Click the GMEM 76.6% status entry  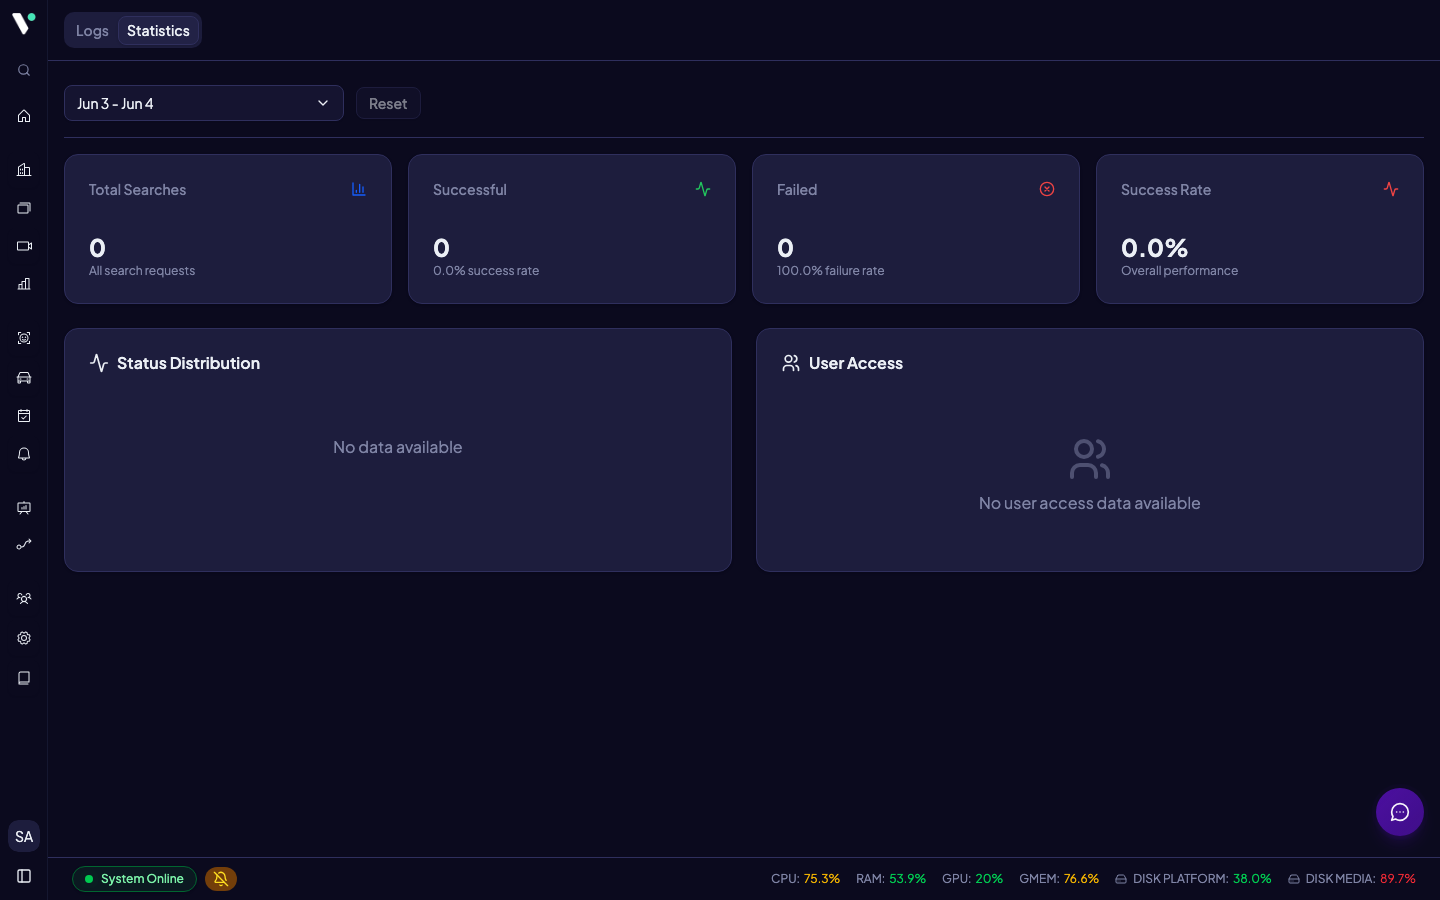coord(1059,879)
